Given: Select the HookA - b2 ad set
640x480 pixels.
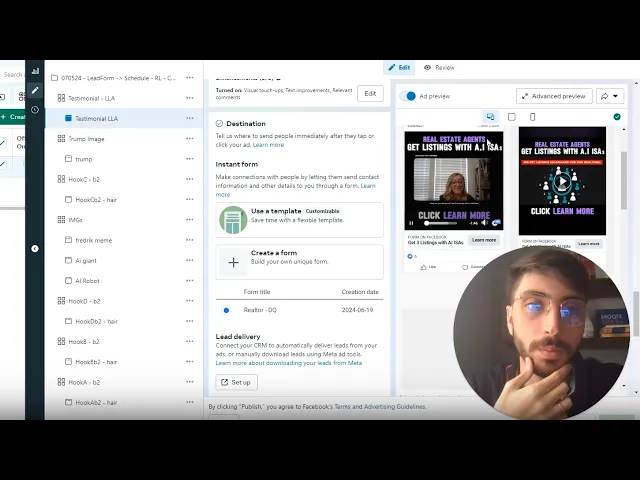Looking at the screenshot, I should coord(84,382).
